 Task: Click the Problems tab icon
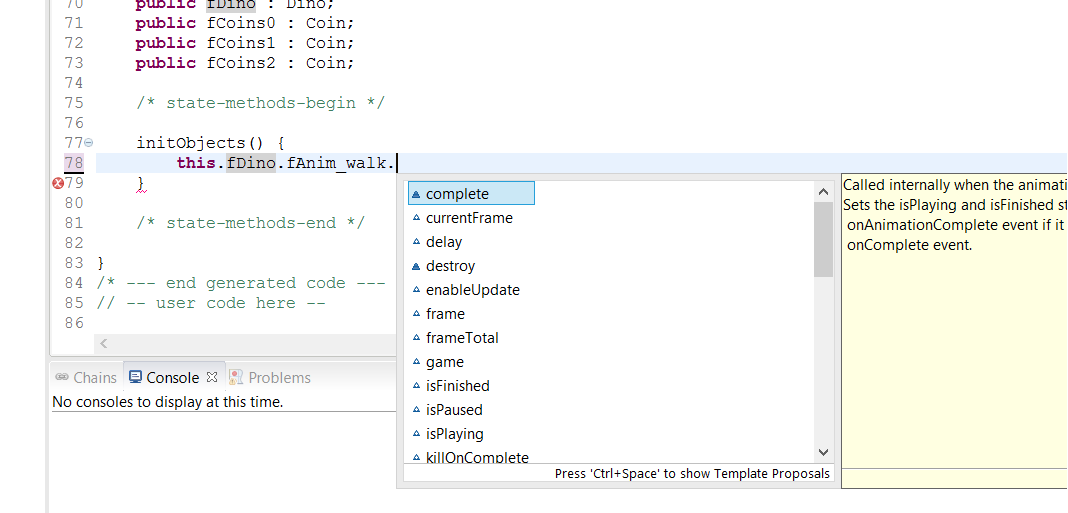(x=236, y=377)
